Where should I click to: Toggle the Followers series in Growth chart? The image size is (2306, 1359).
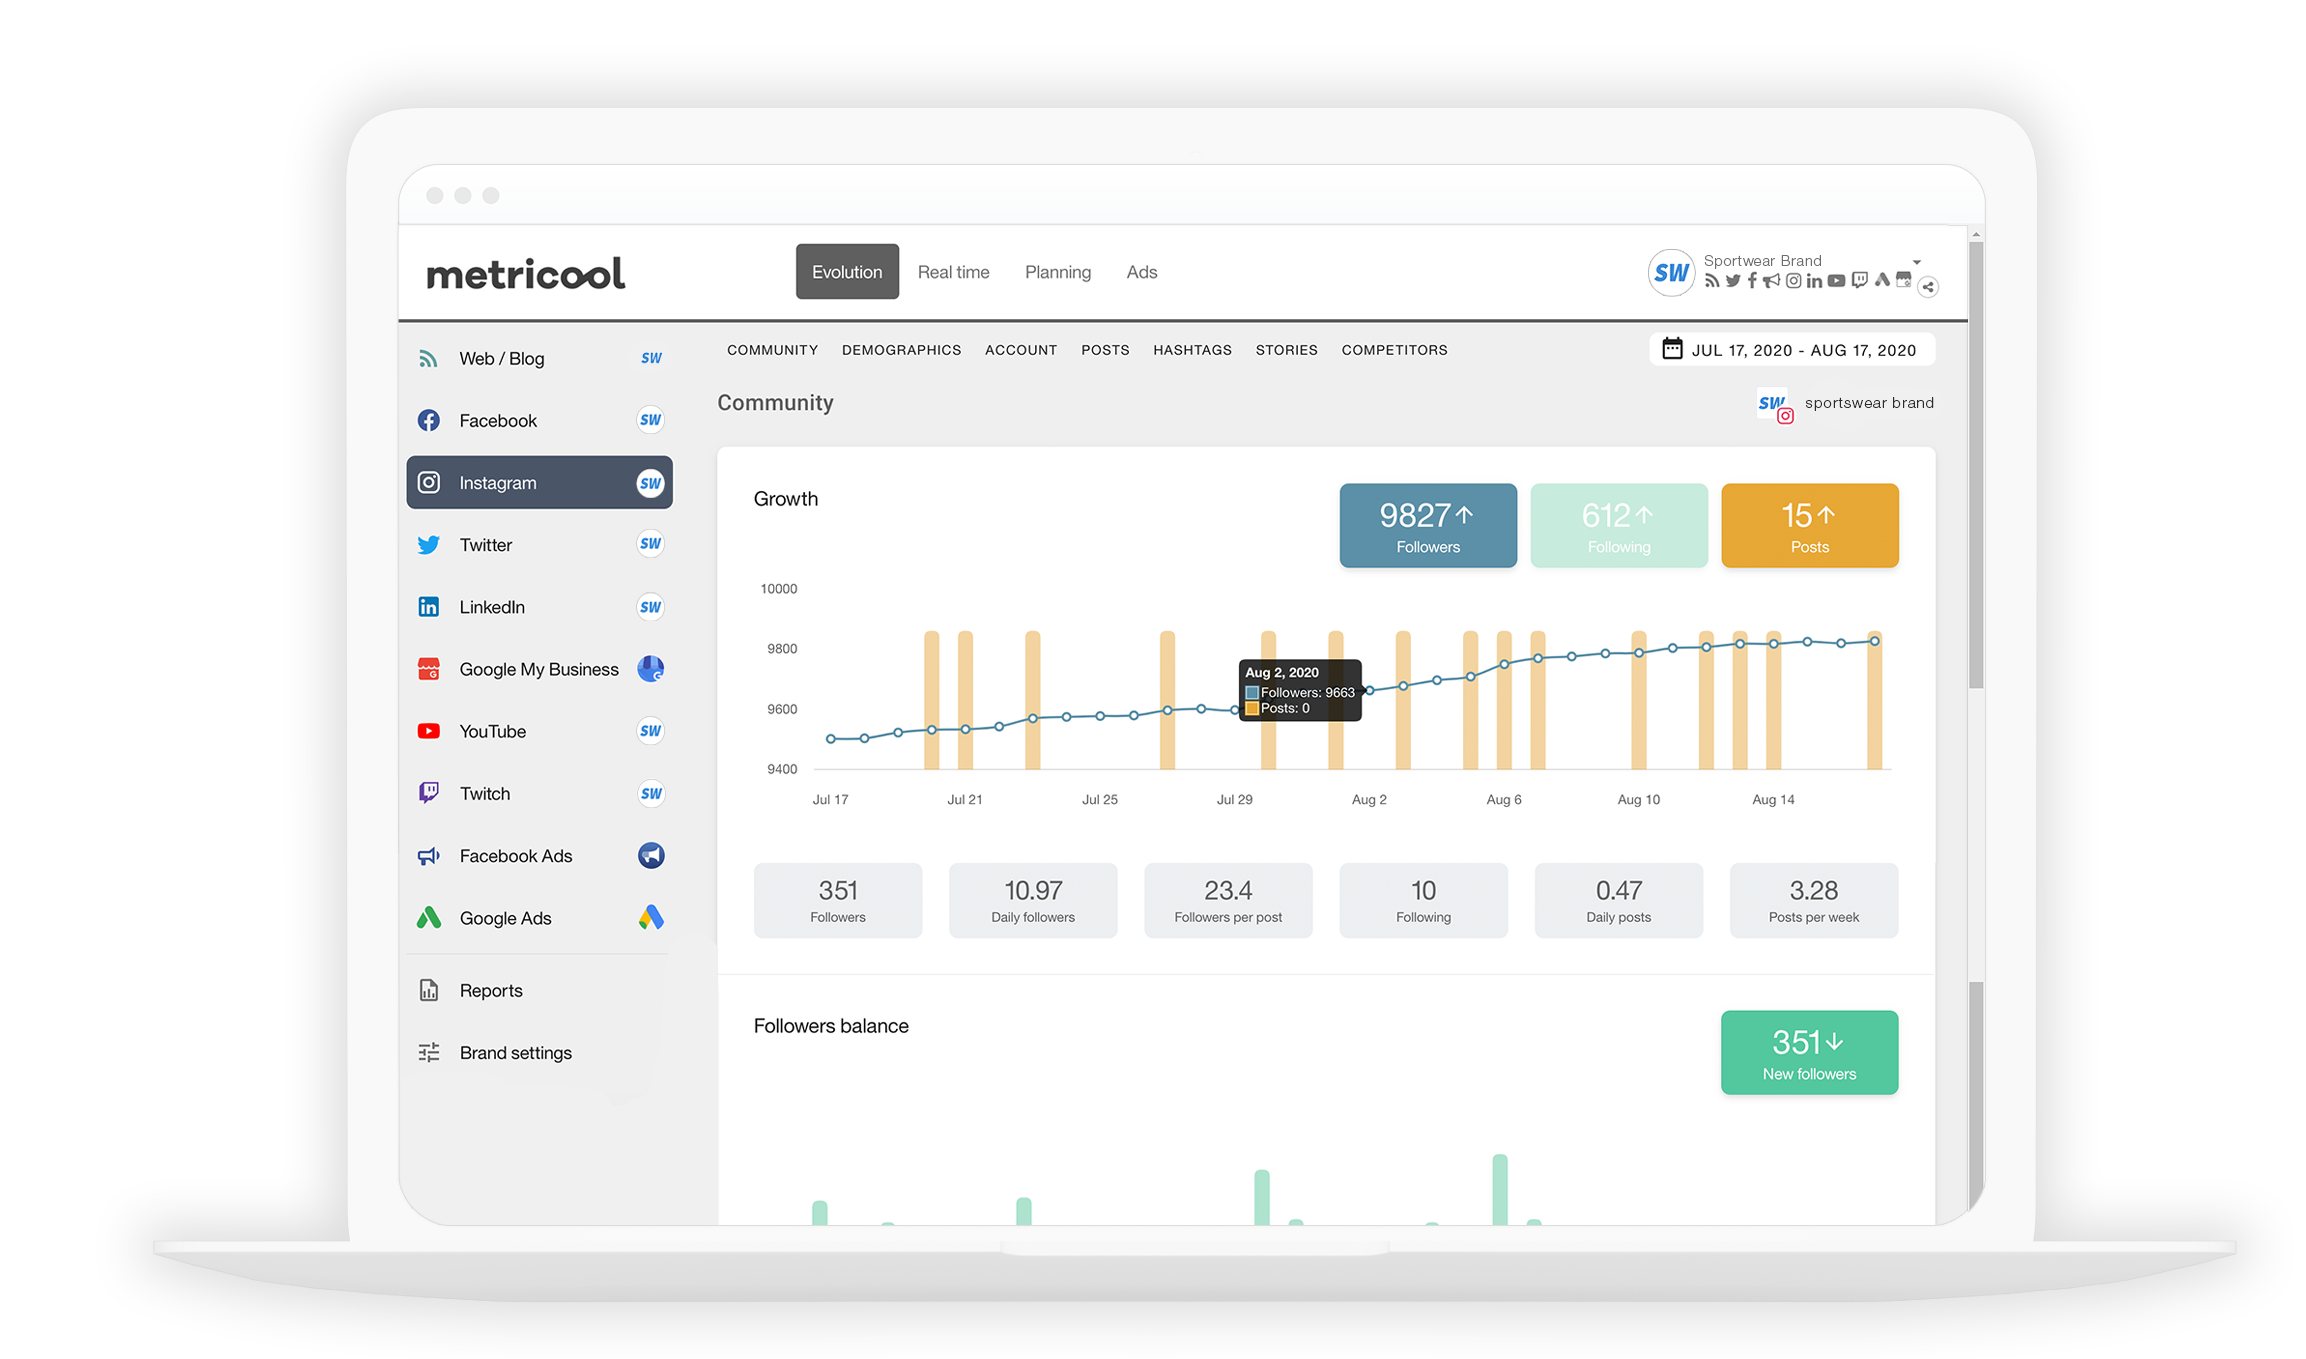[1427, 526]
